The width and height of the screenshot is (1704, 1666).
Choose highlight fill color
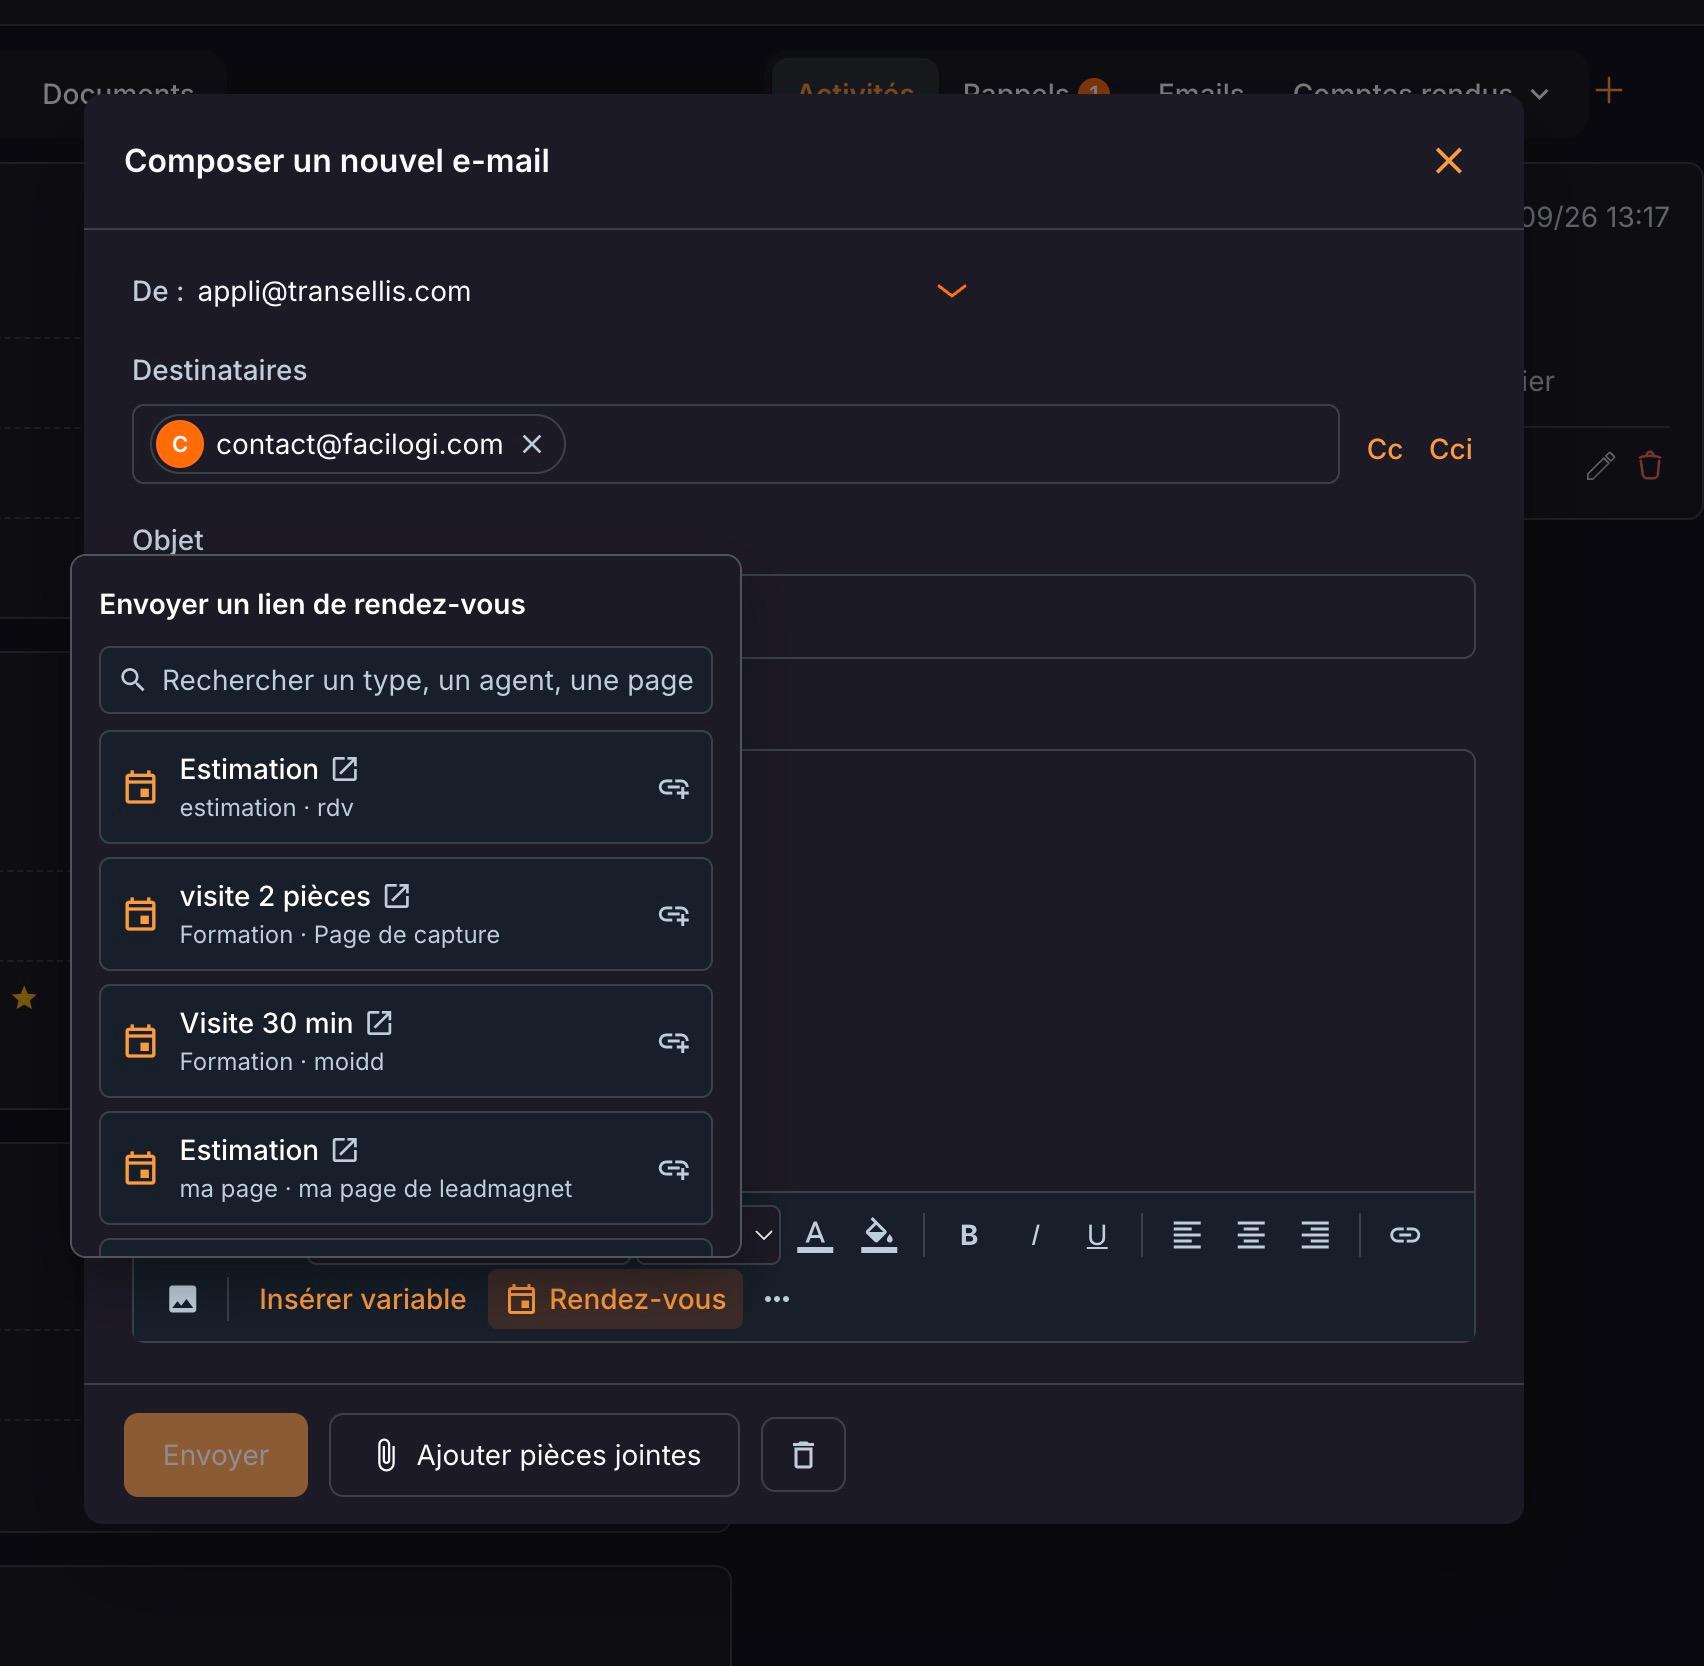879,1235
